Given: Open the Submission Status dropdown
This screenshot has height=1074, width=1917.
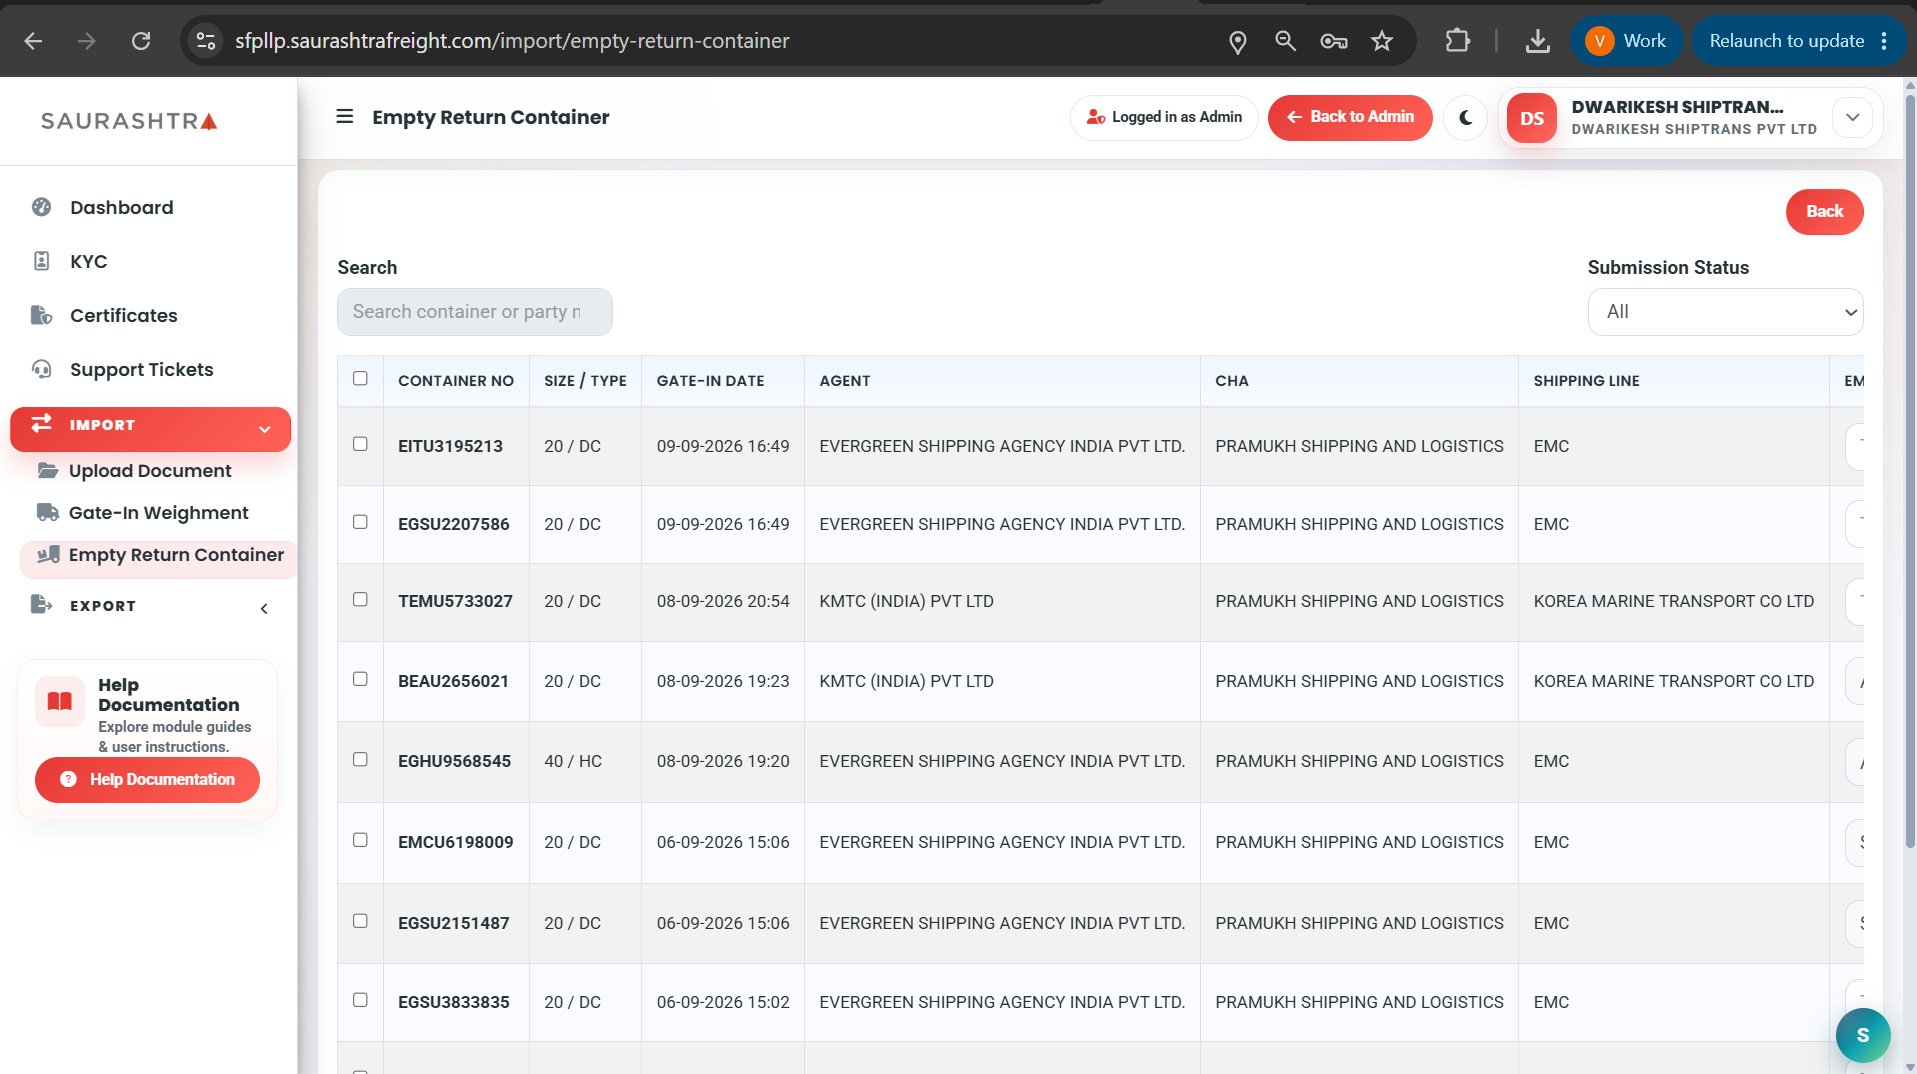Looking at the screenshot, I should pos(1725,312).
